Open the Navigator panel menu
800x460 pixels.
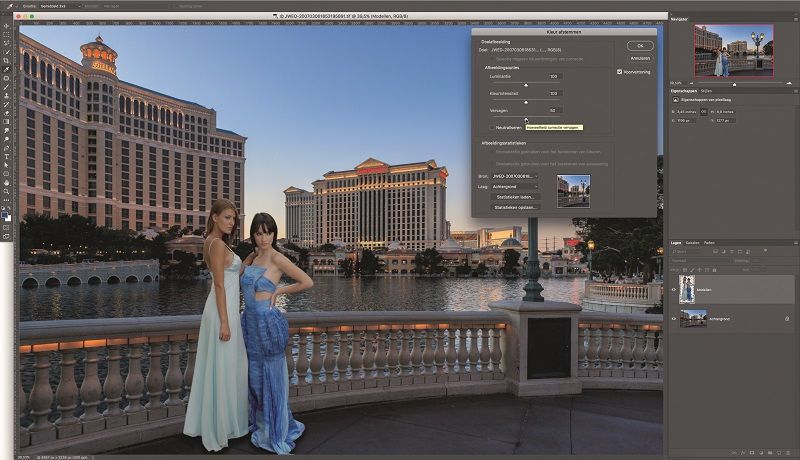click(x=795, y=19)
